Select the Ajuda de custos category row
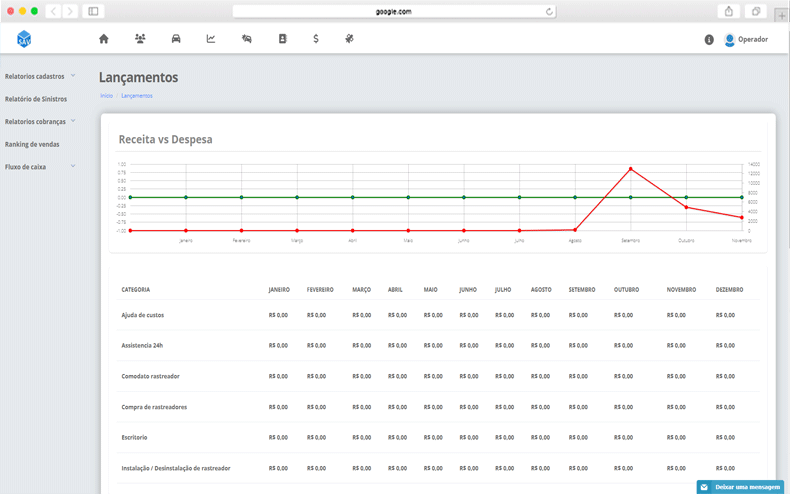The image size is (790, 494). click(x=438, y=315)
